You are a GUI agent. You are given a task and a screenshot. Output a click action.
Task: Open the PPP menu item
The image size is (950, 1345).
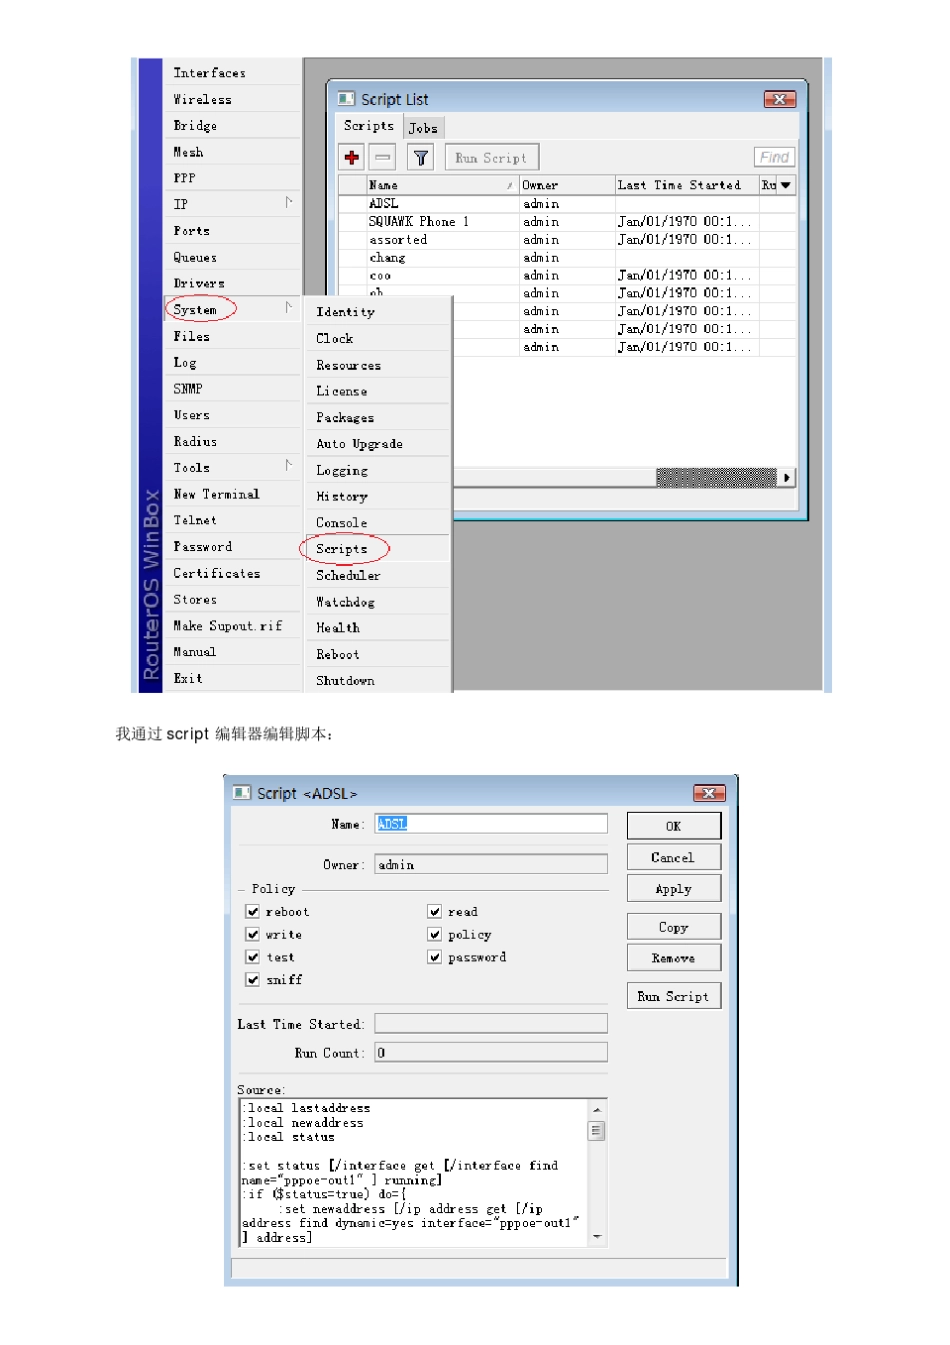click(x=231, y=178)
